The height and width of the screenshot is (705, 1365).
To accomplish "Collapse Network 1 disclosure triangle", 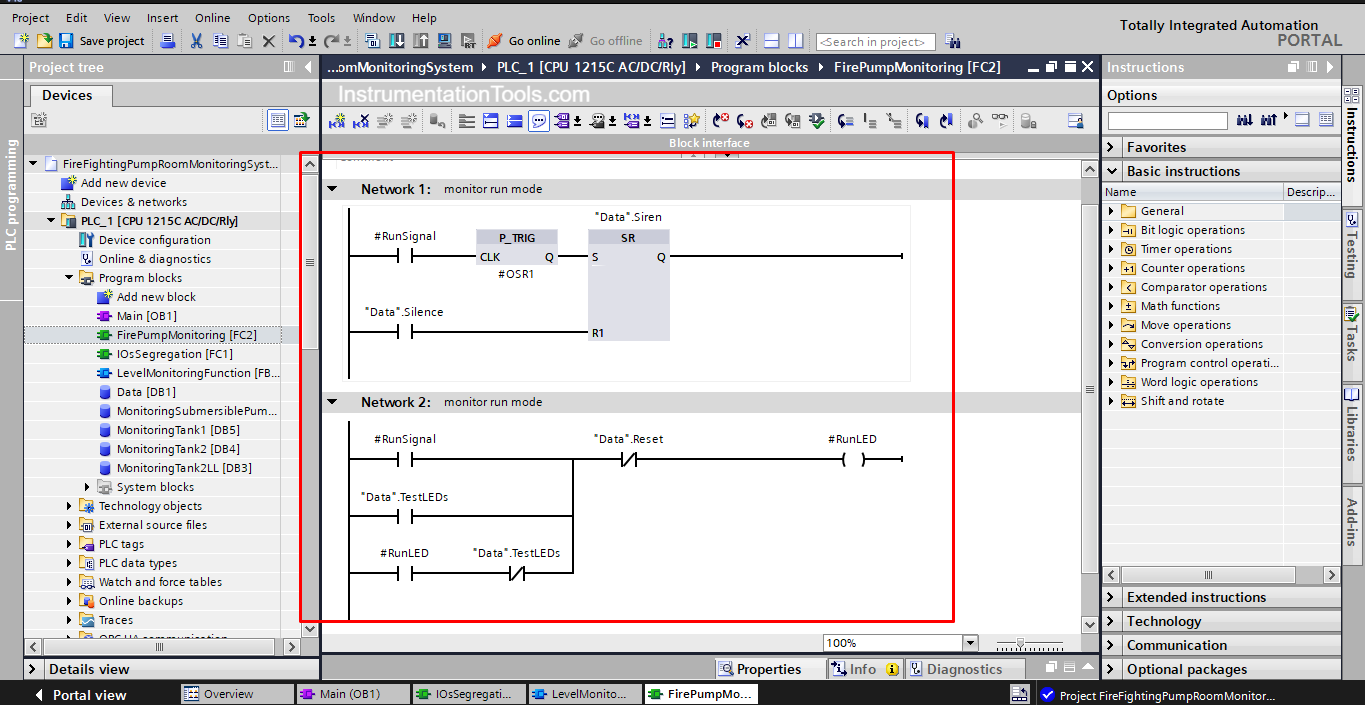I will point(332,189).
